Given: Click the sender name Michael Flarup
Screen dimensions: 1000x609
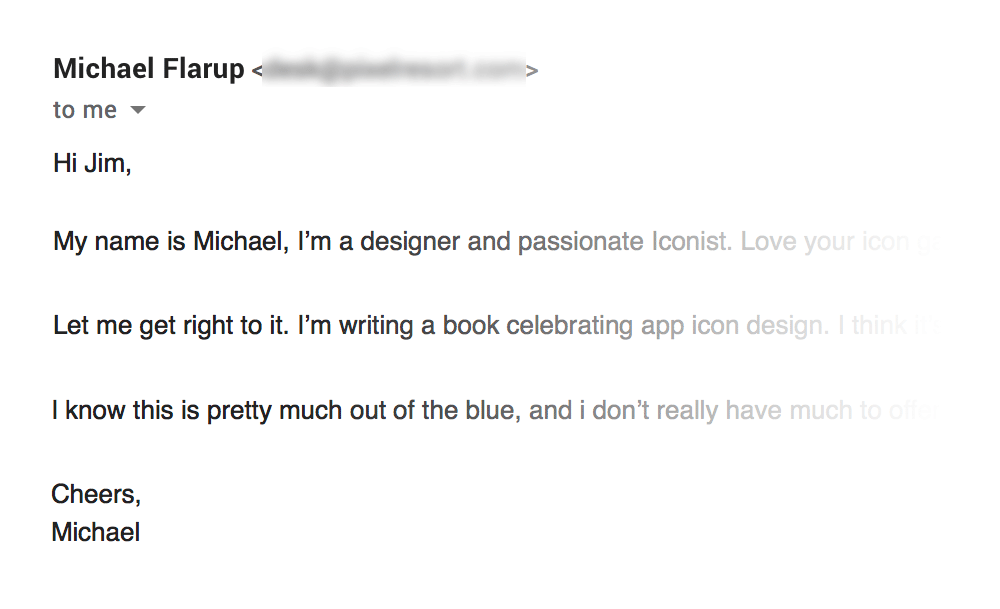Looking at the screenshot, I should pos(149,69).
